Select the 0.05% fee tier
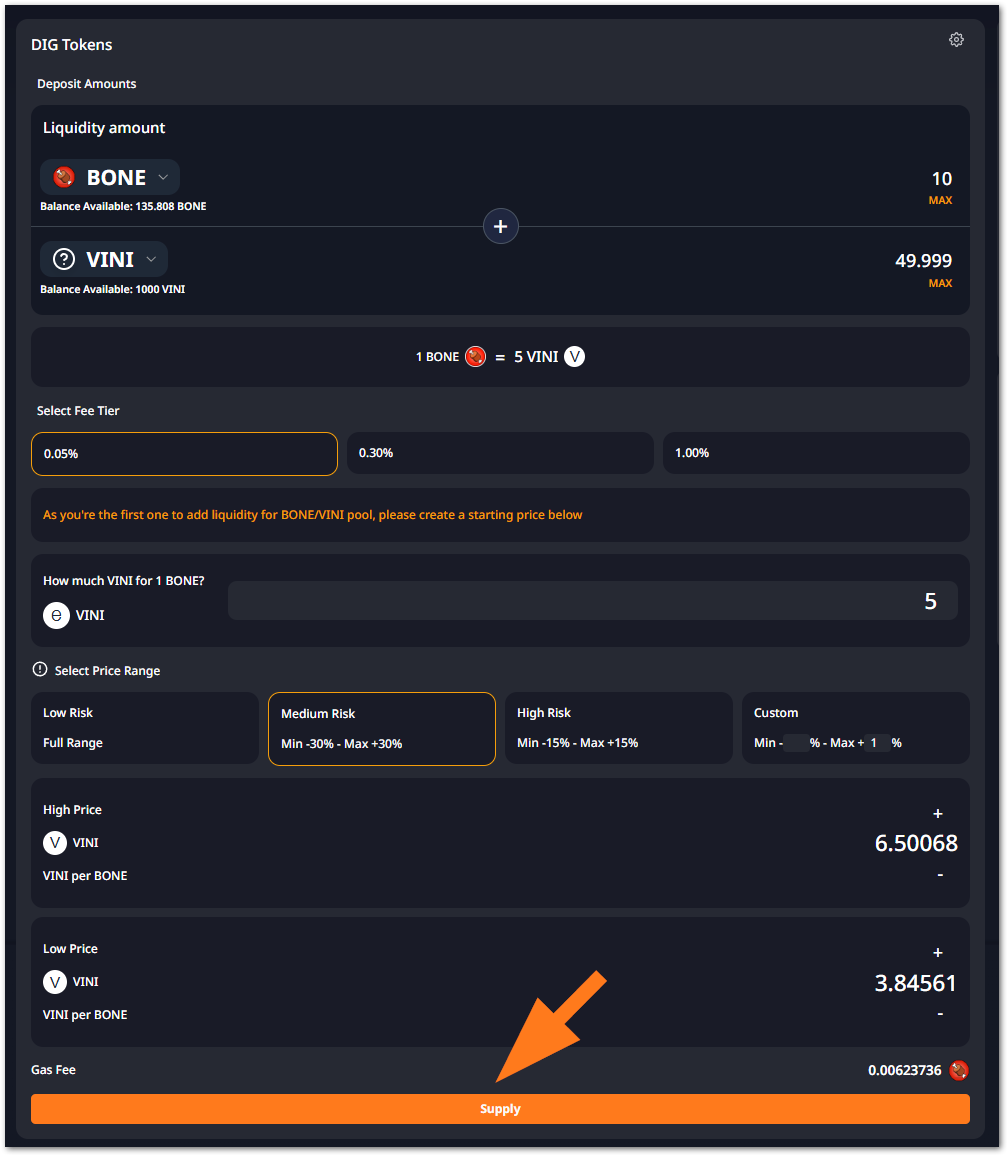The image size is (1008, 1156). point(184,453)
